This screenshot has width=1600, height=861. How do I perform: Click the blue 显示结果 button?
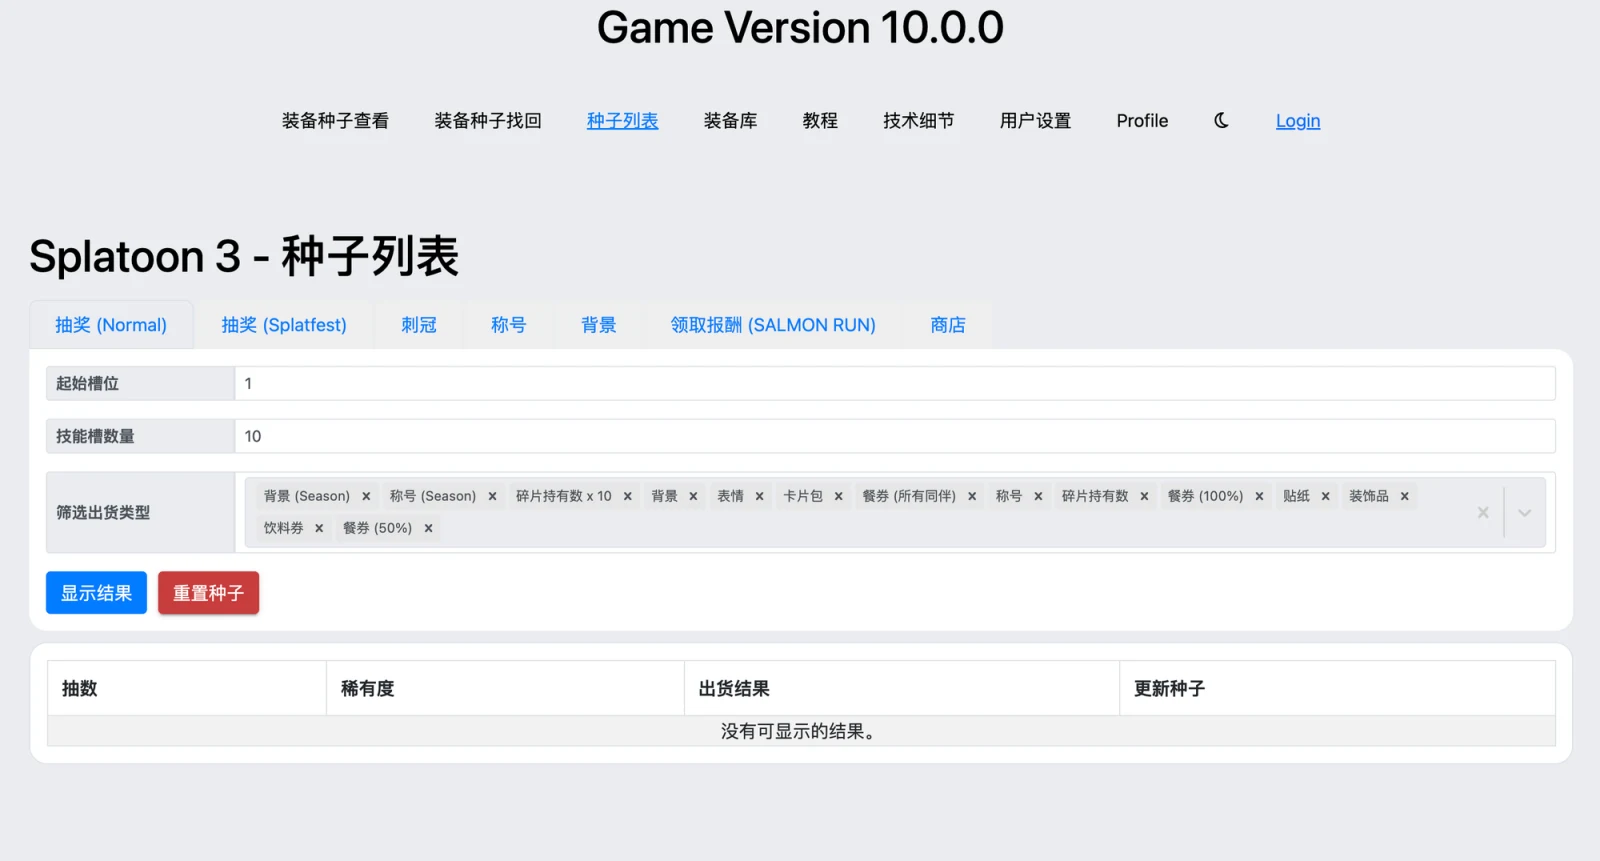96,593
